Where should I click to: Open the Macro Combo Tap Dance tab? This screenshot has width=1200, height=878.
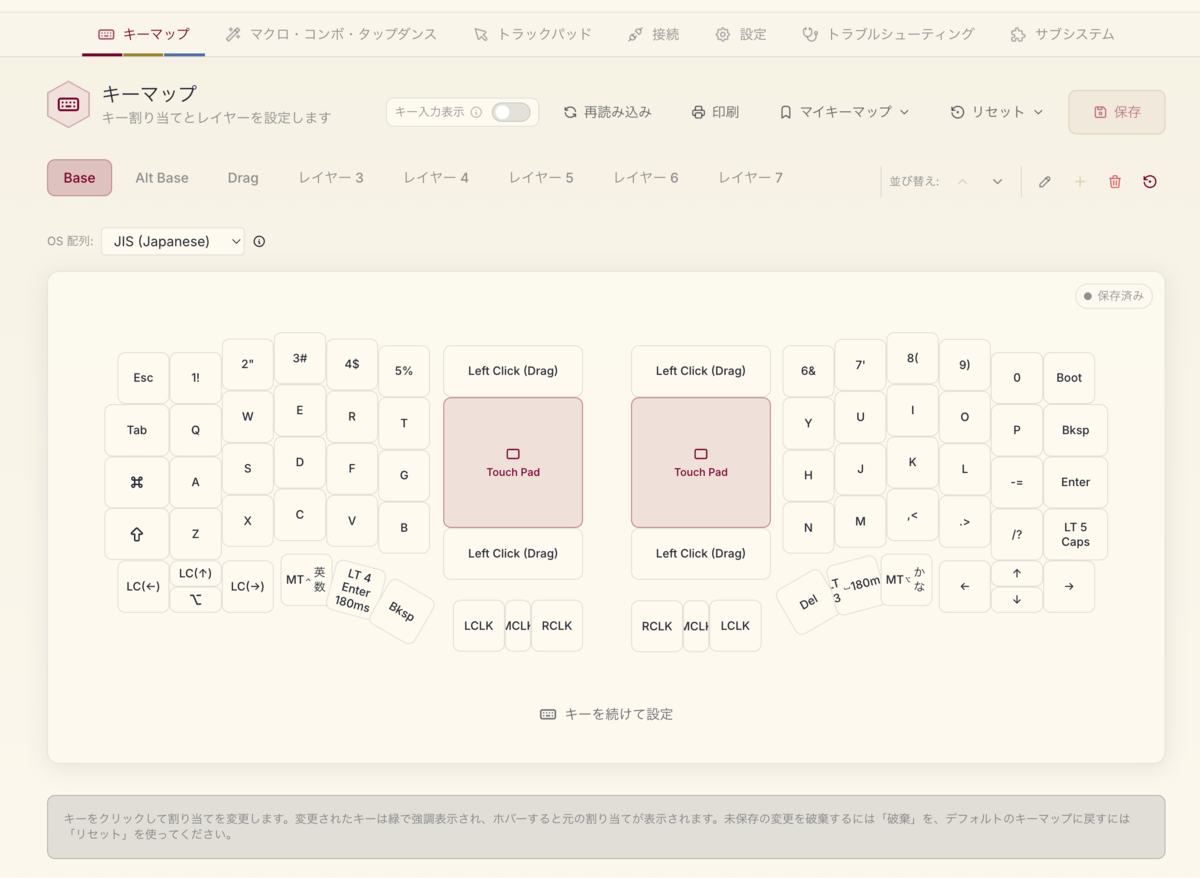(x=332, y=34)
